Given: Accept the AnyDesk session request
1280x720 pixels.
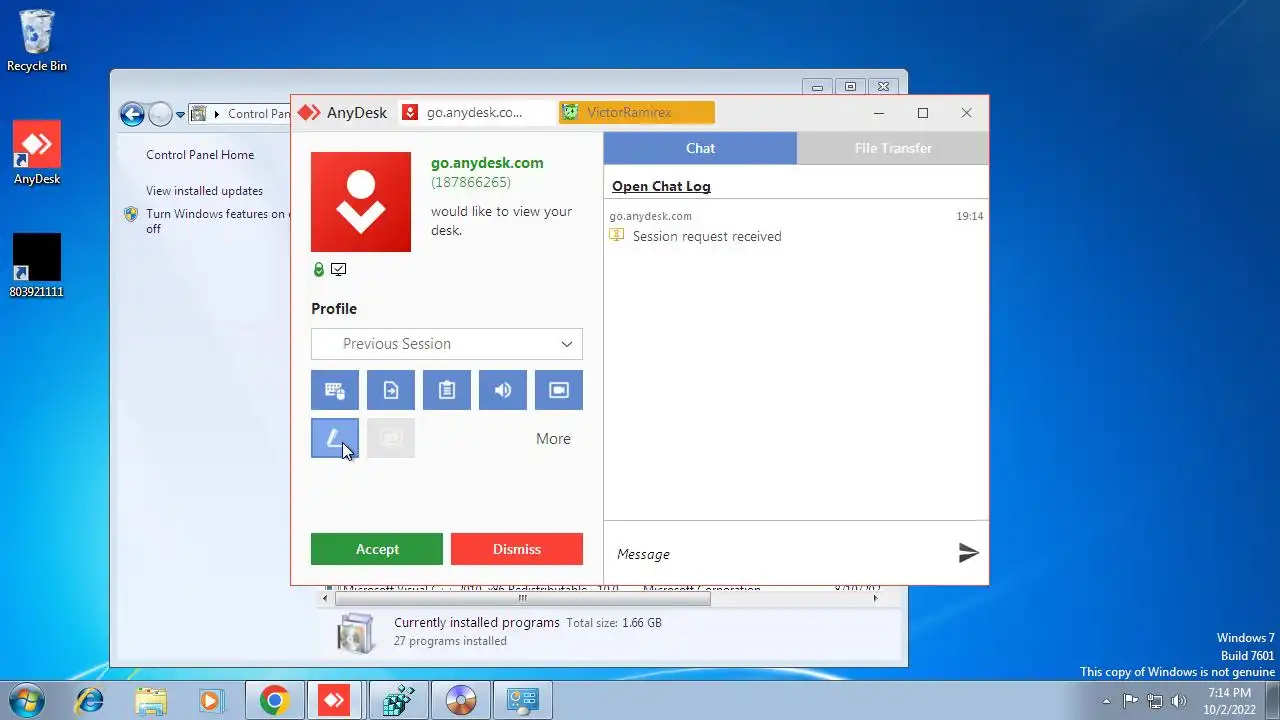Looking at the screenshot, I should point(377,549).
